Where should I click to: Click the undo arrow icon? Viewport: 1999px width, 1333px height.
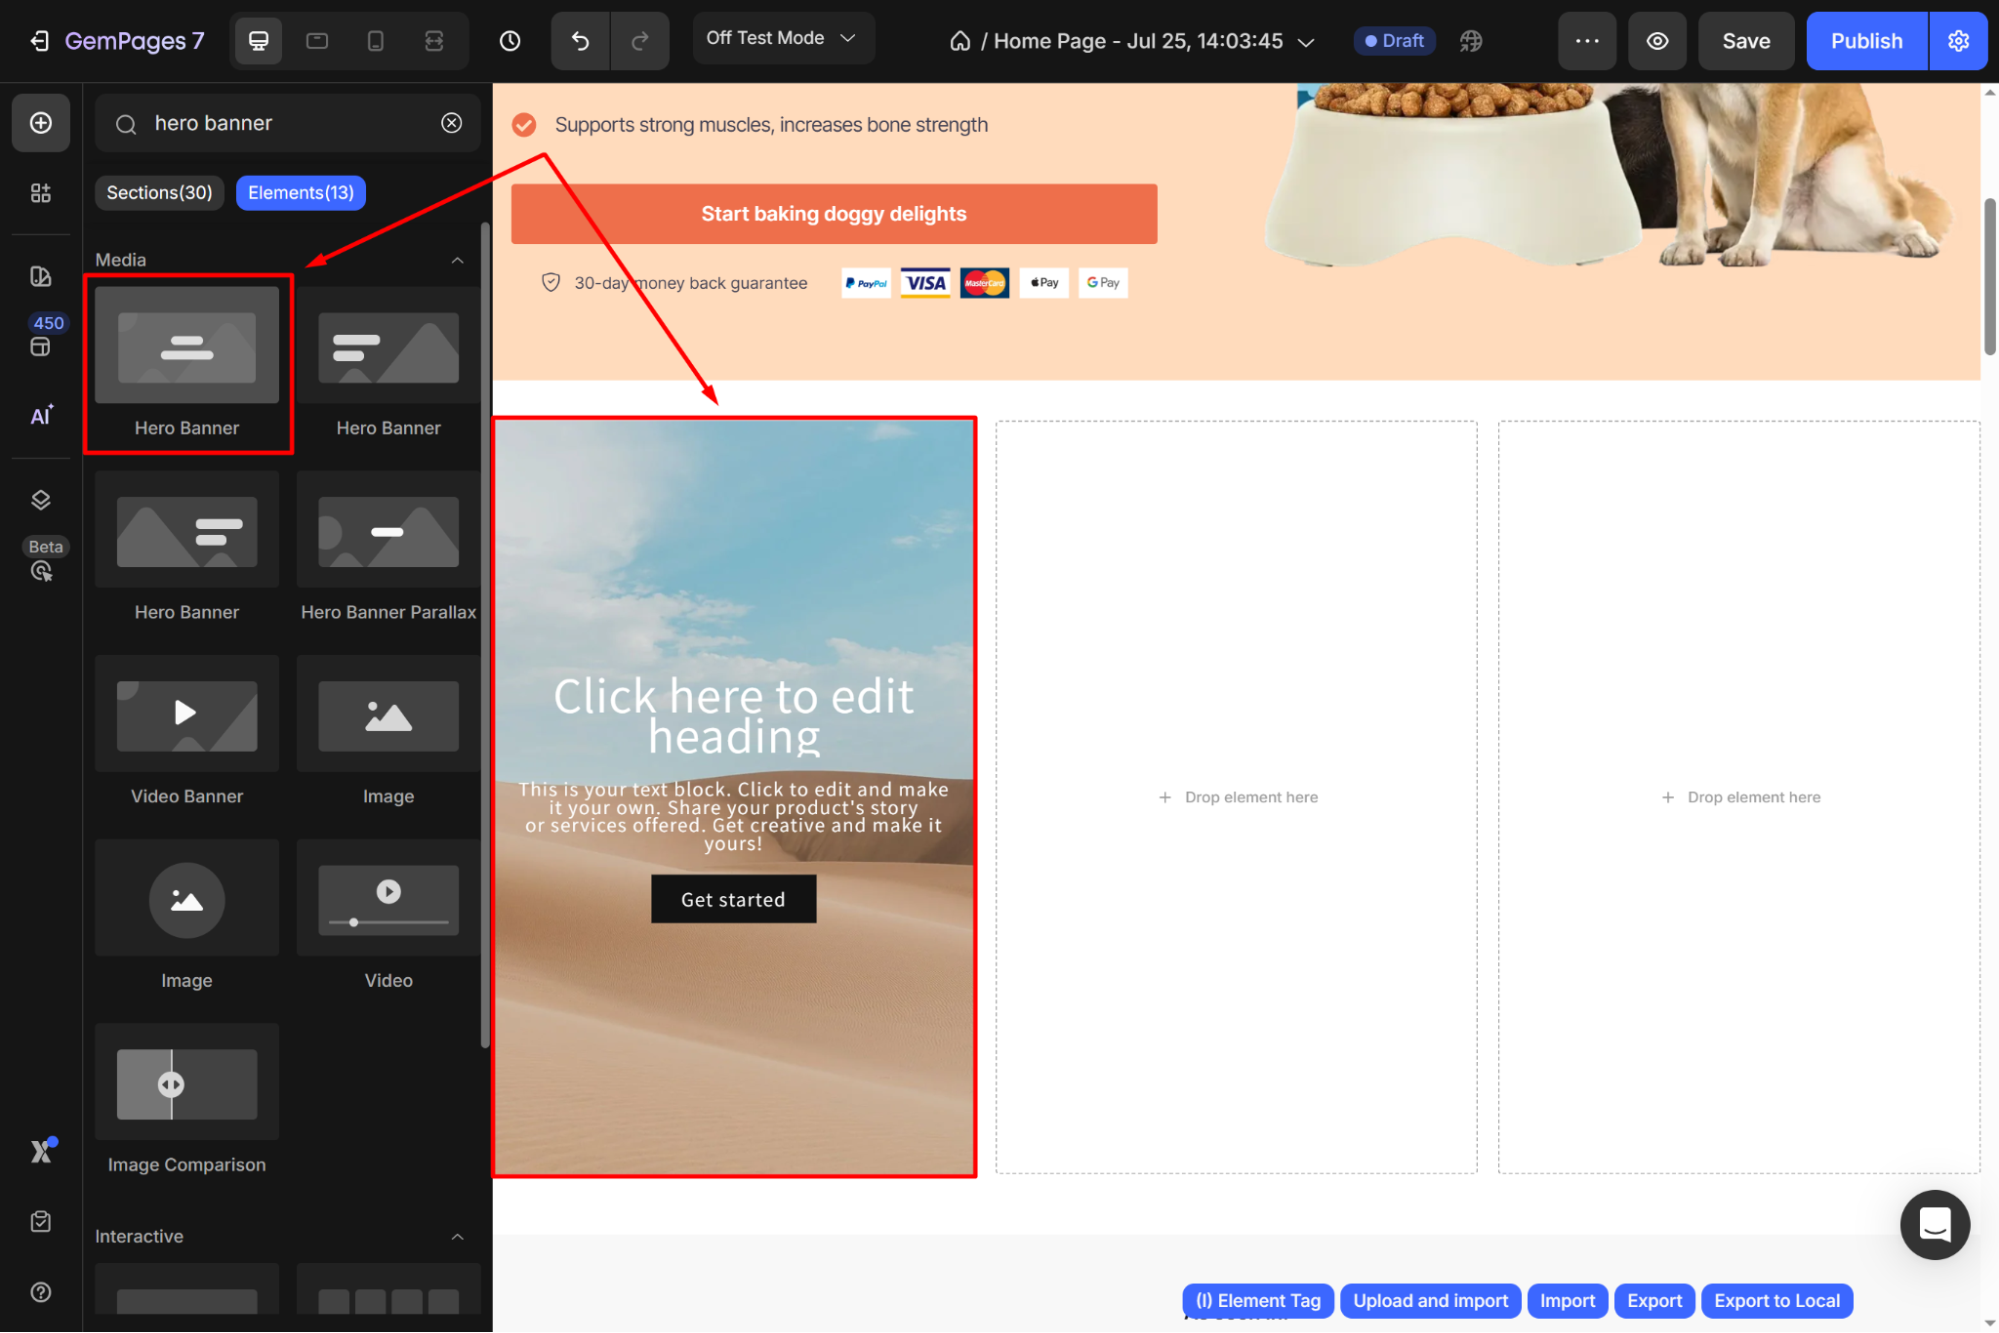580,41
